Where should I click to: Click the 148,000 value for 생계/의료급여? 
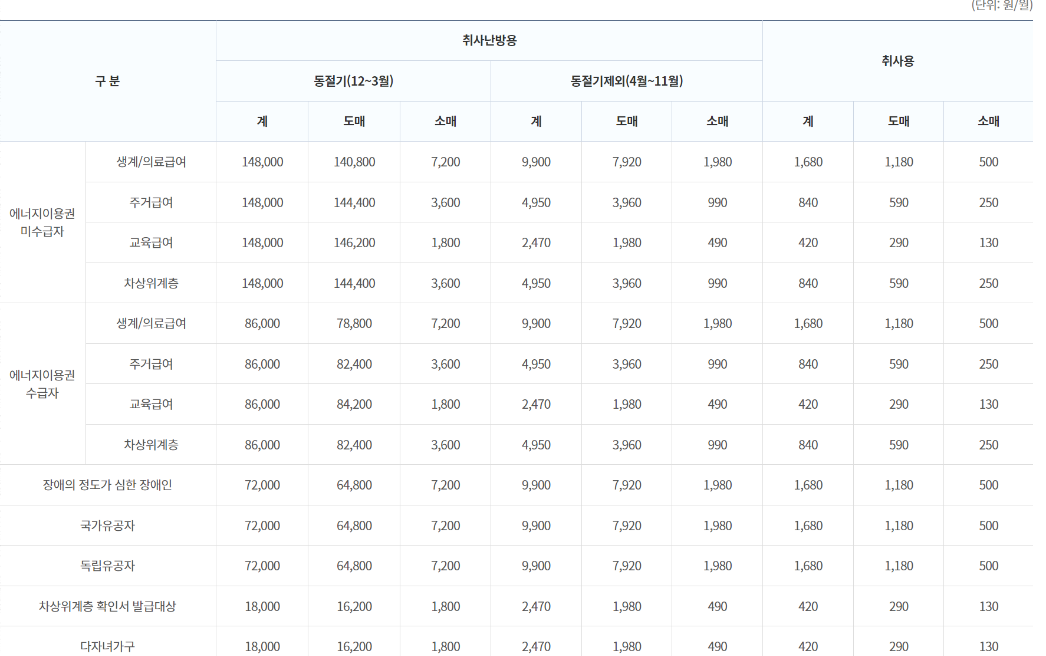point(262,161)
